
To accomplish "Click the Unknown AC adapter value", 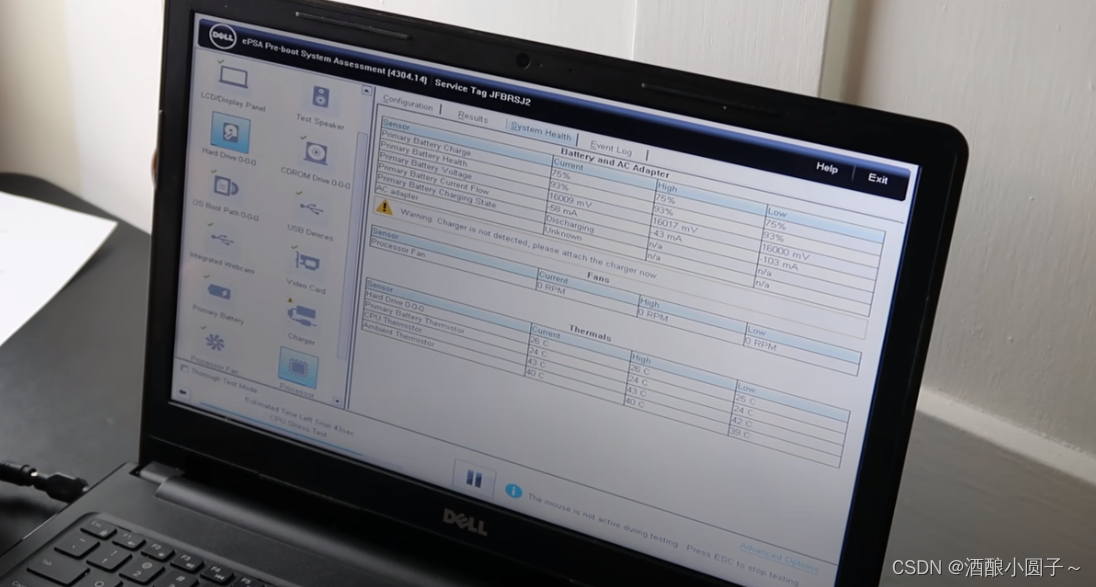I will coord(563,232).
